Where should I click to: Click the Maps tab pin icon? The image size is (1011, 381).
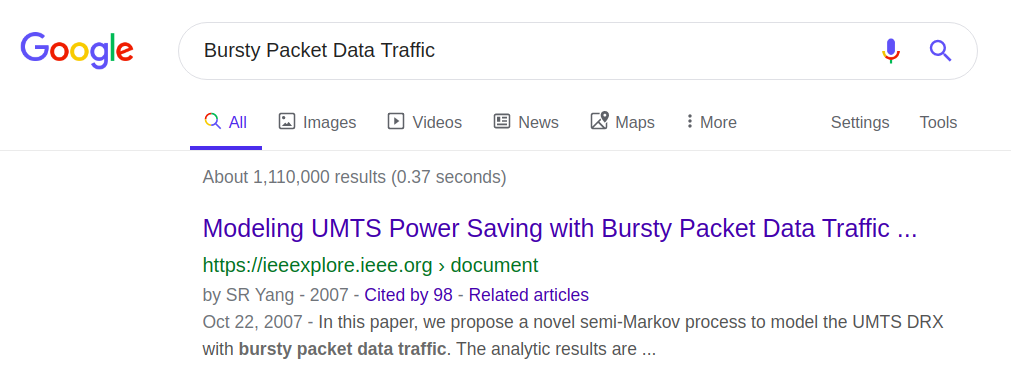600,121
